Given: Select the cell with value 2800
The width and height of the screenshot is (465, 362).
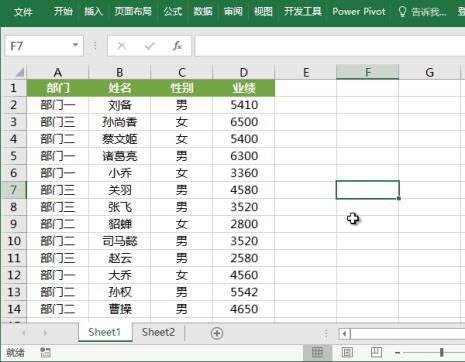Looking at the screenshot, I should tap(244, 224).
